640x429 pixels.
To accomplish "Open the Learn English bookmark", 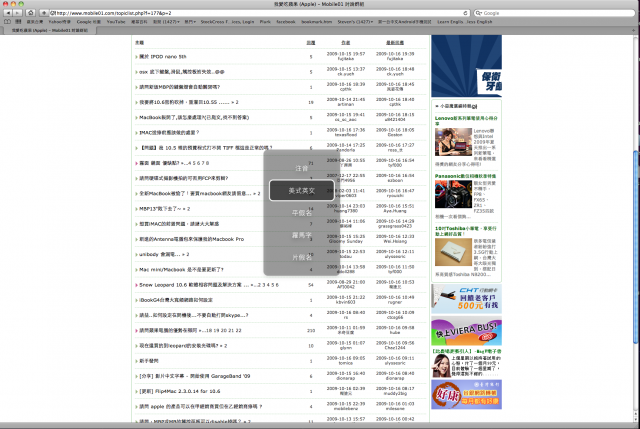I will (x=464, y=22).
